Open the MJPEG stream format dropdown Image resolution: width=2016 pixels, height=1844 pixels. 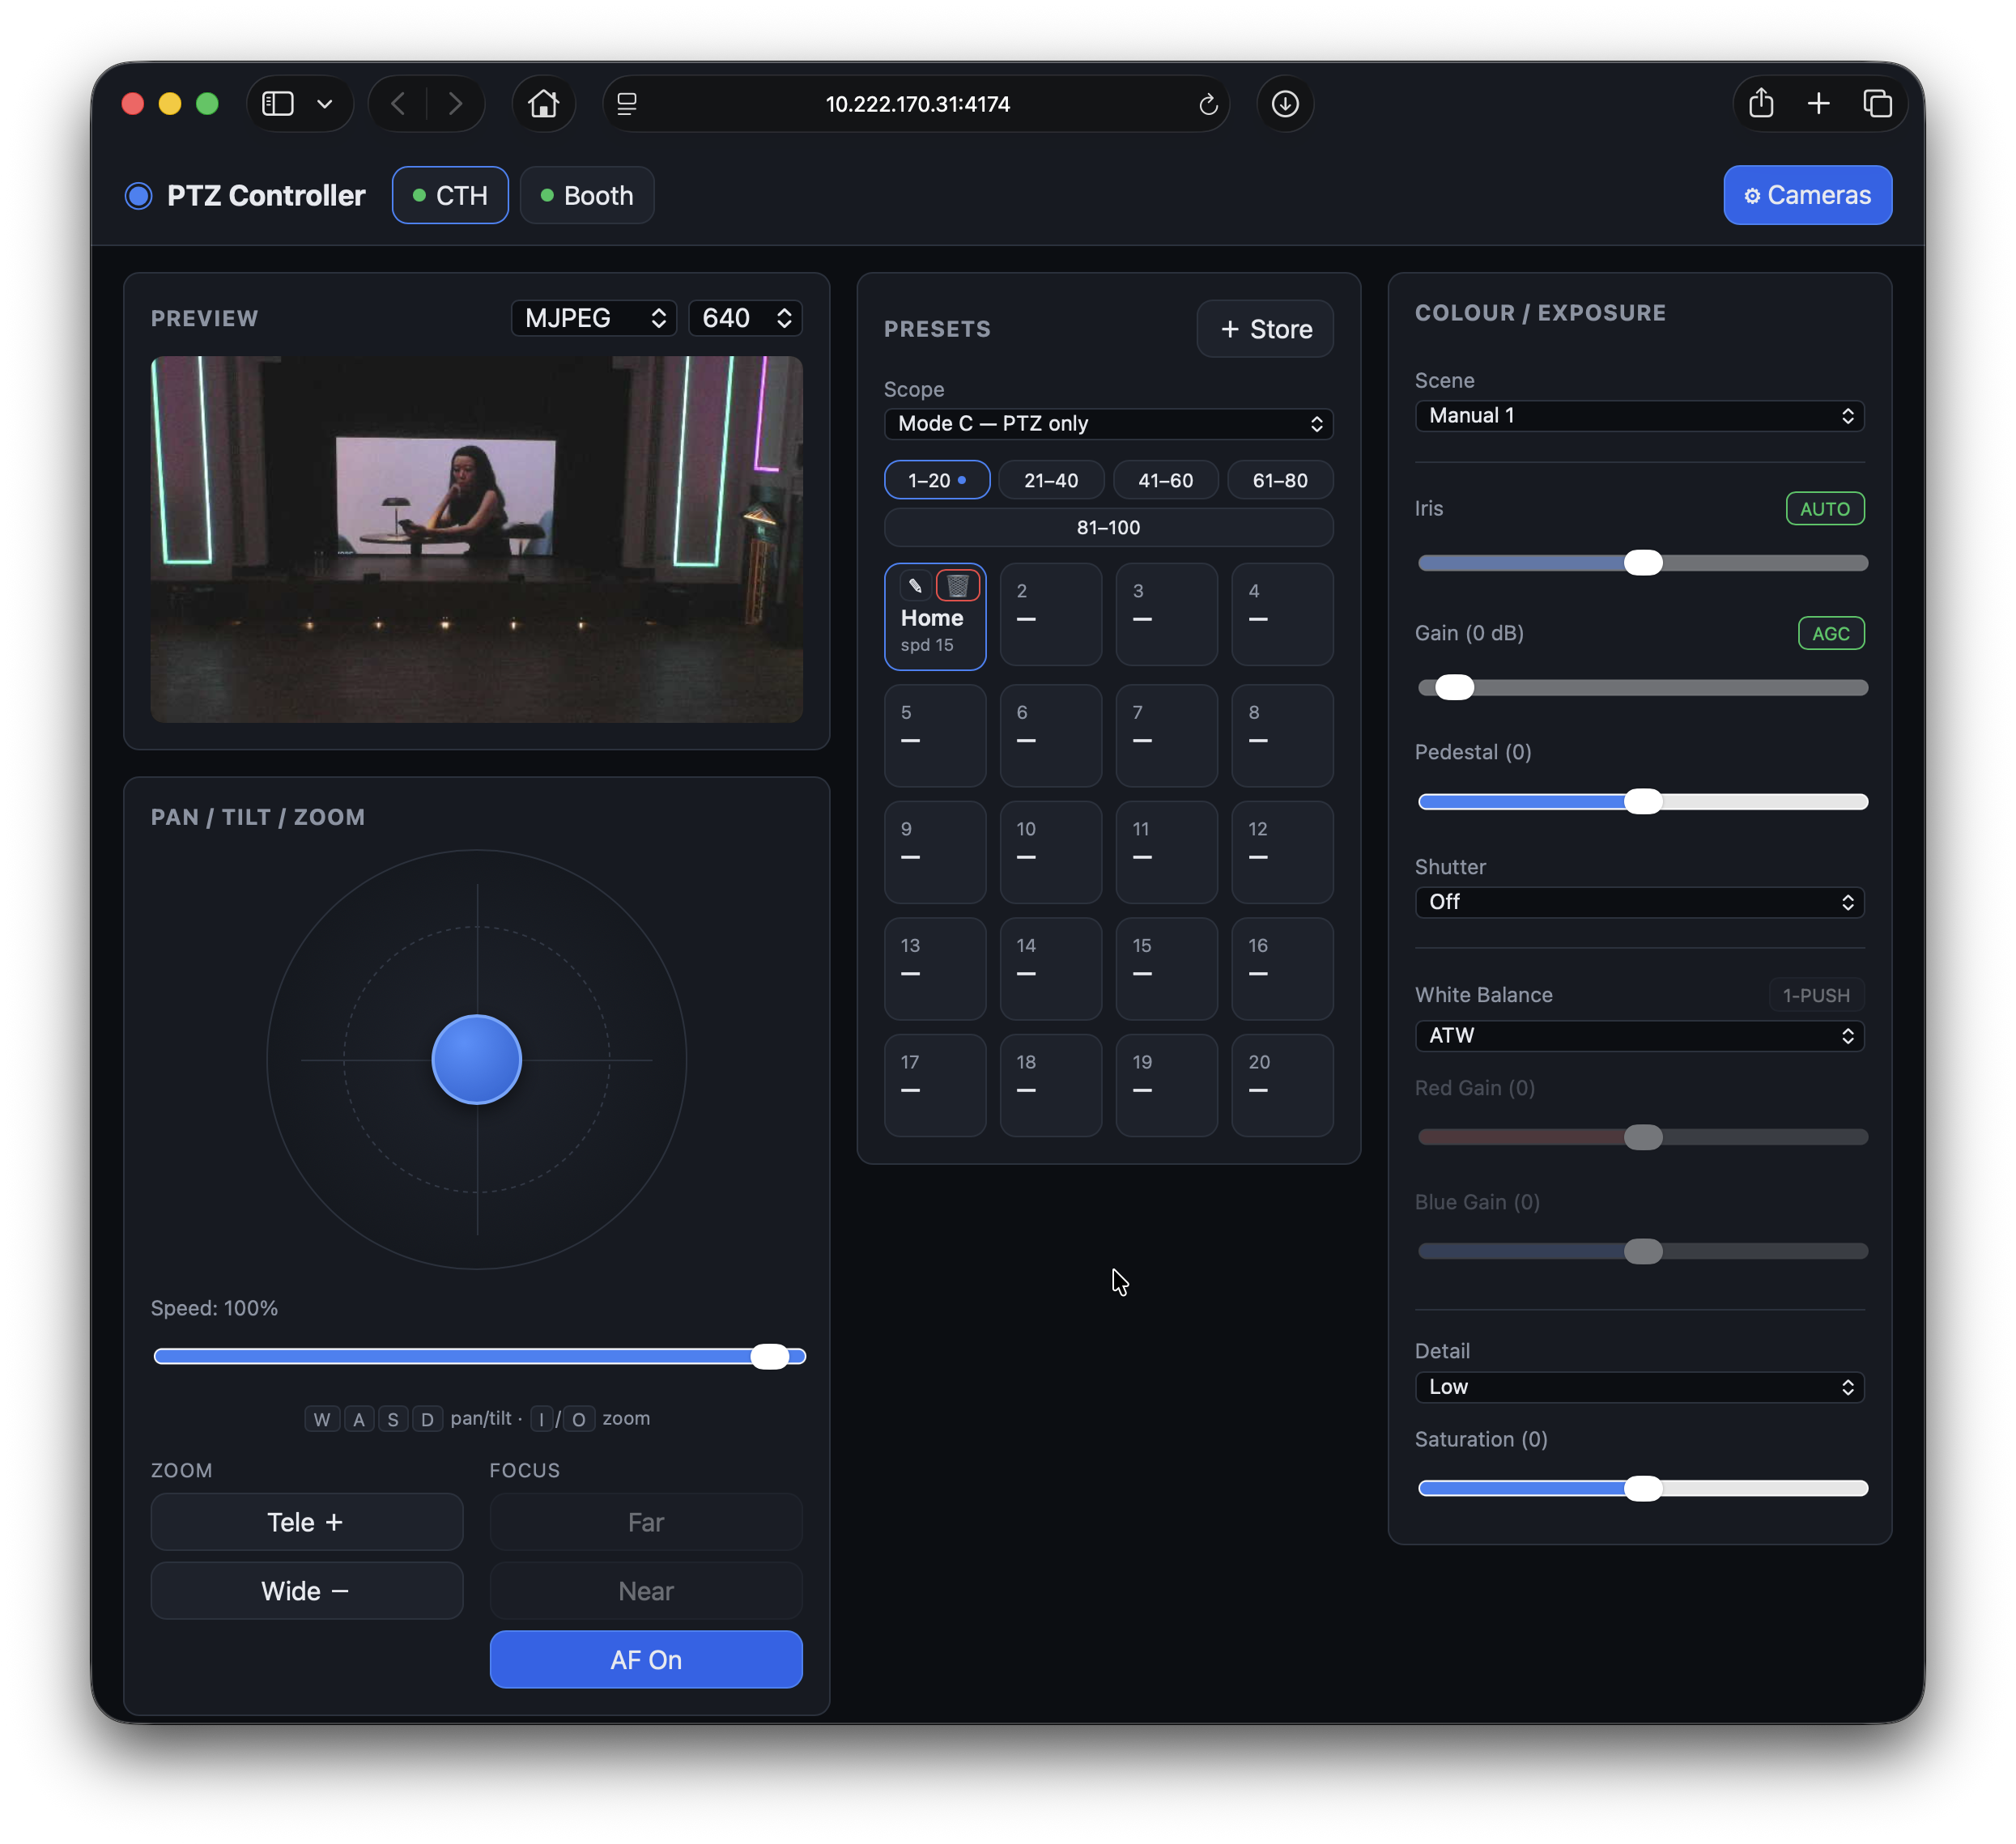pos(594,318)
